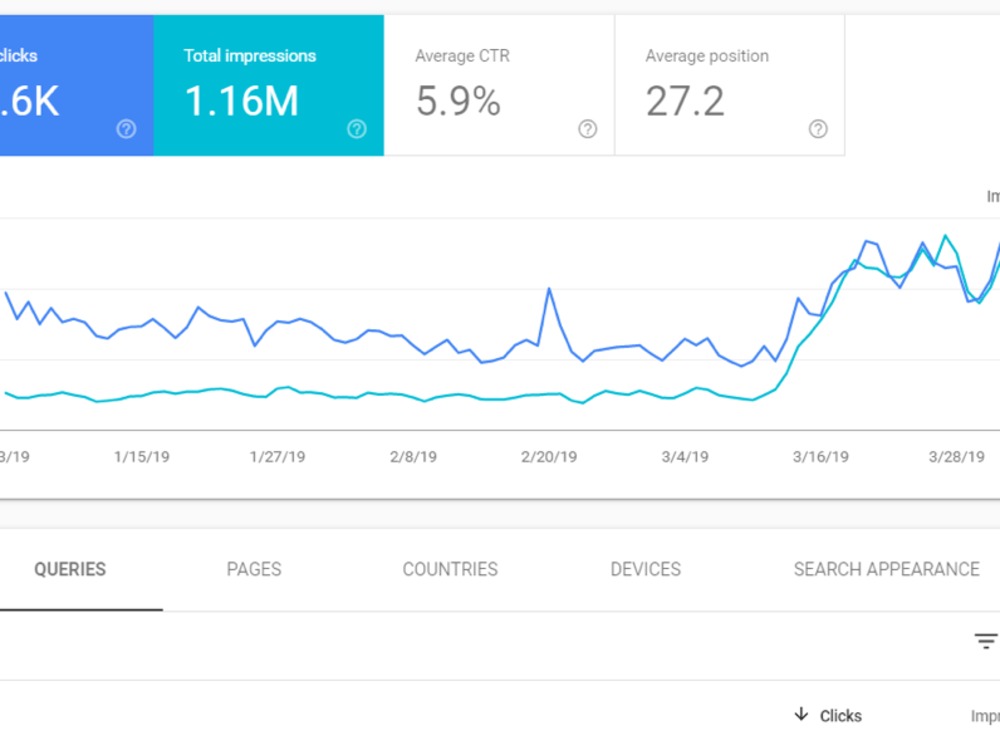The width and height of the screenshot is (1000, 750).
Task: Open help icon on Average CTR card
Action: 587,129
